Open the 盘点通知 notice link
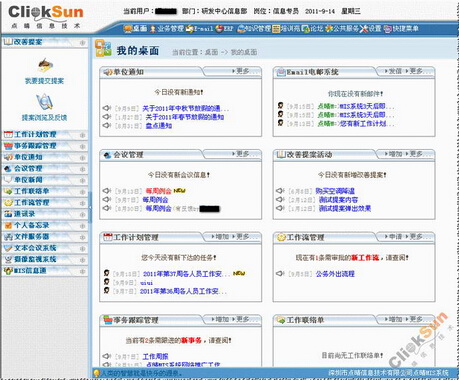The width and height of the screenshot is (459, 380). click(159, 126)
